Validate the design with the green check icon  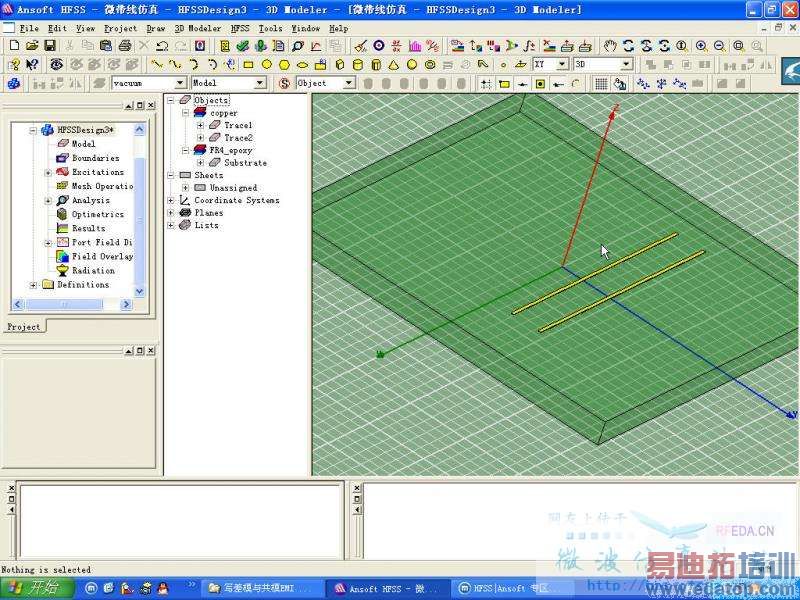click(243, 46)
